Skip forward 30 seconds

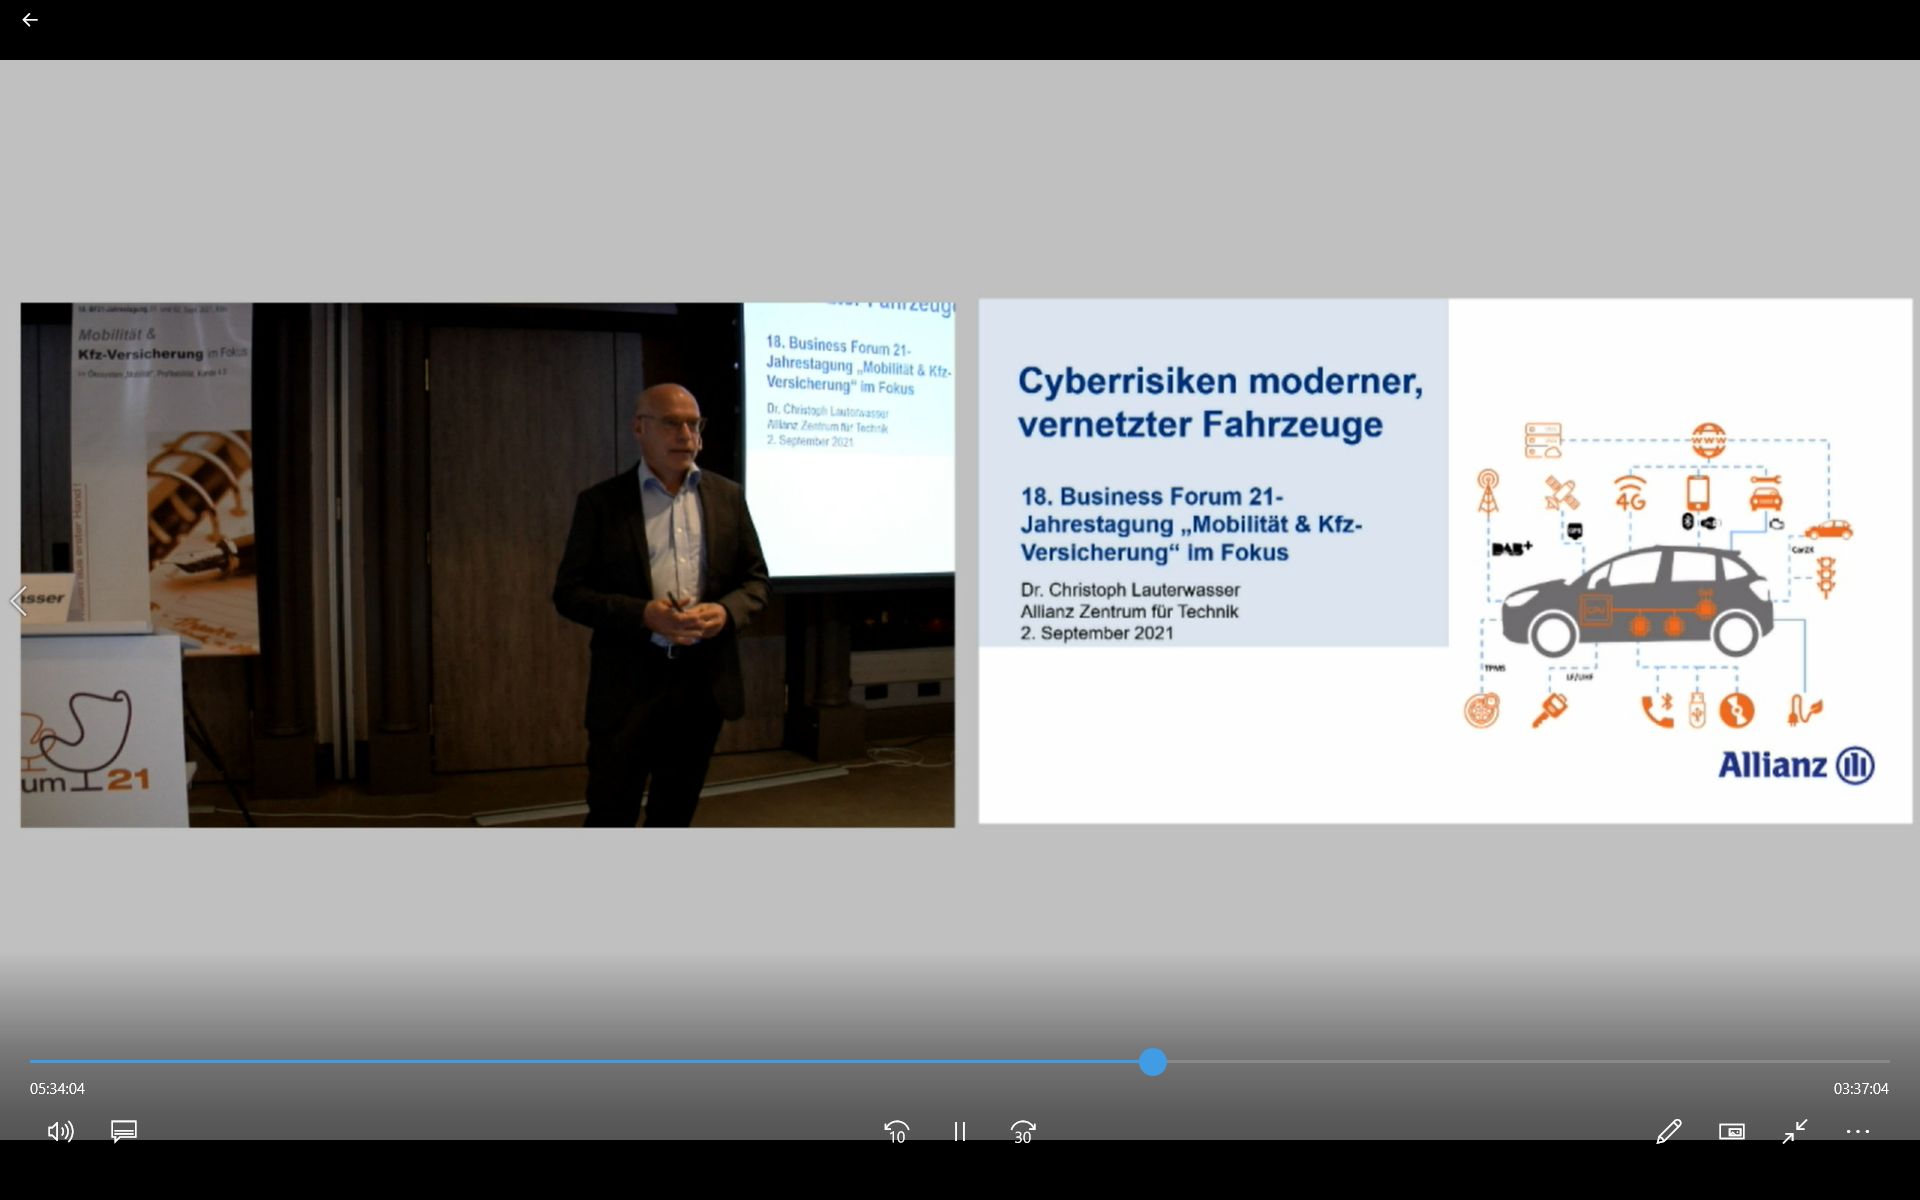coord(1022,1131)
